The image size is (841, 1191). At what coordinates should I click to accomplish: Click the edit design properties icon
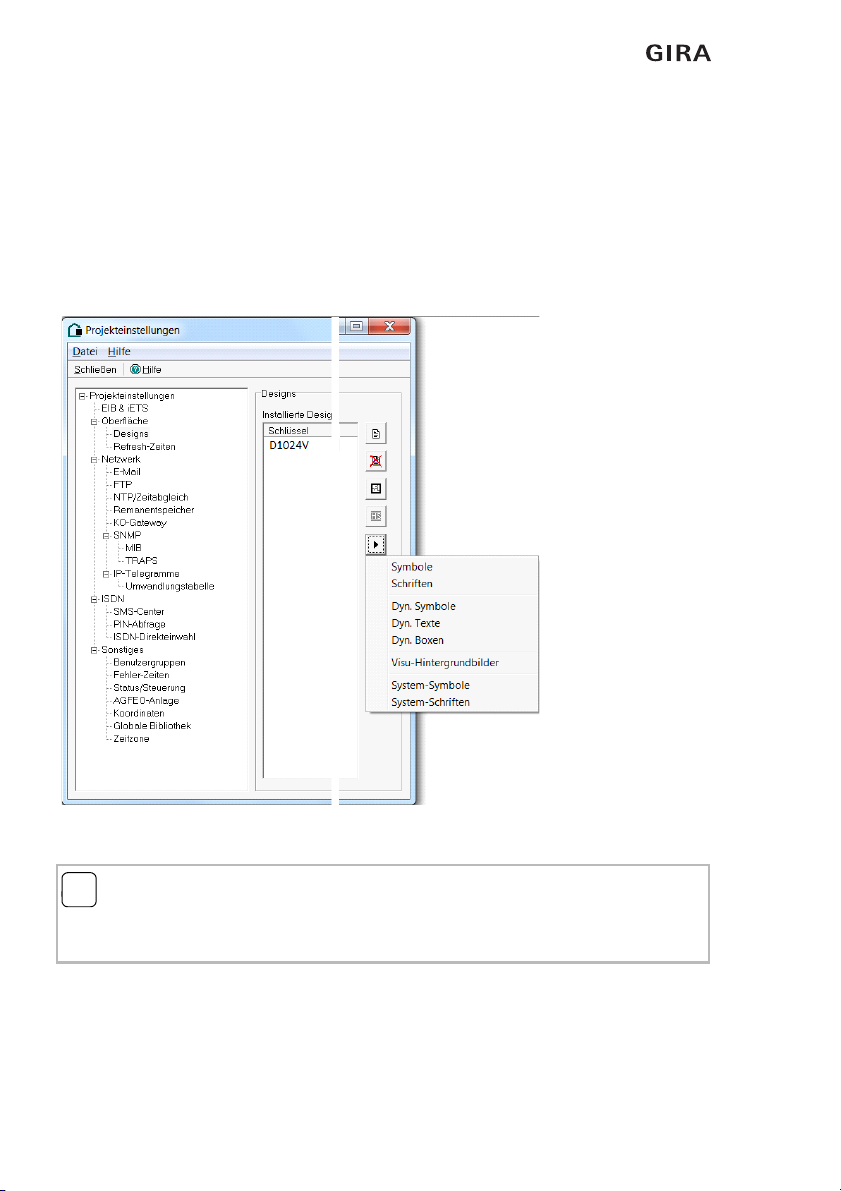pyautogui.click(x=376, y=490)
